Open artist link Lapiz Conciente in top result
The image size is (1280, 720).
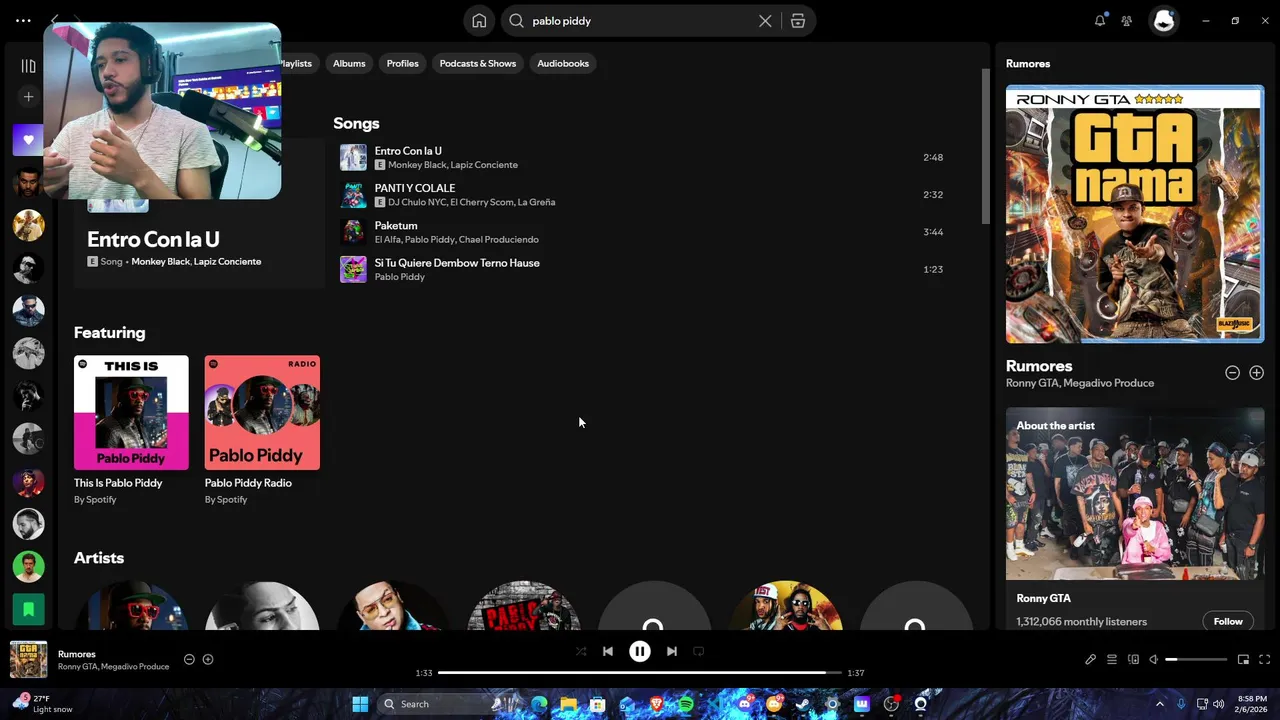point(227,261)
